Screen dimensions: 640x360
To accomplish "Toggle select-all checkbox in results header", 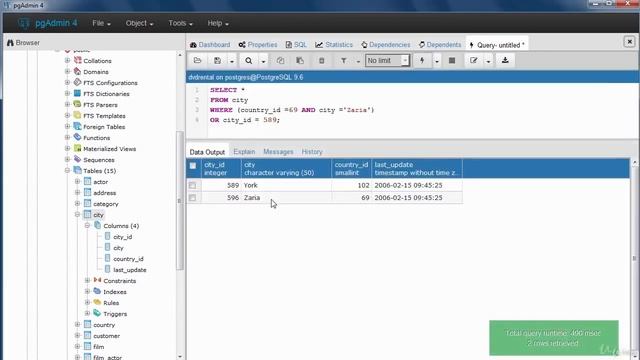I will [x=193, y=166].
